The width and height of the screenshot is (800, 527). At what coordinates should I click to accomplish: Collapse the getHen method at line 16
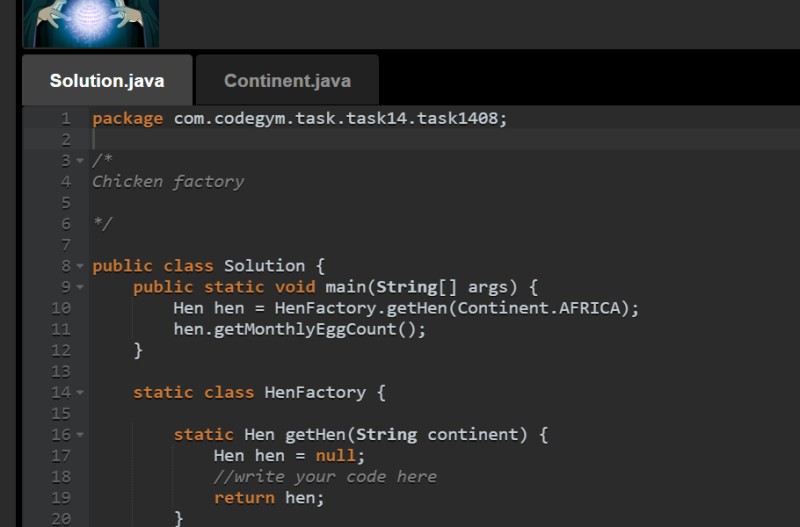click(80, 435)
